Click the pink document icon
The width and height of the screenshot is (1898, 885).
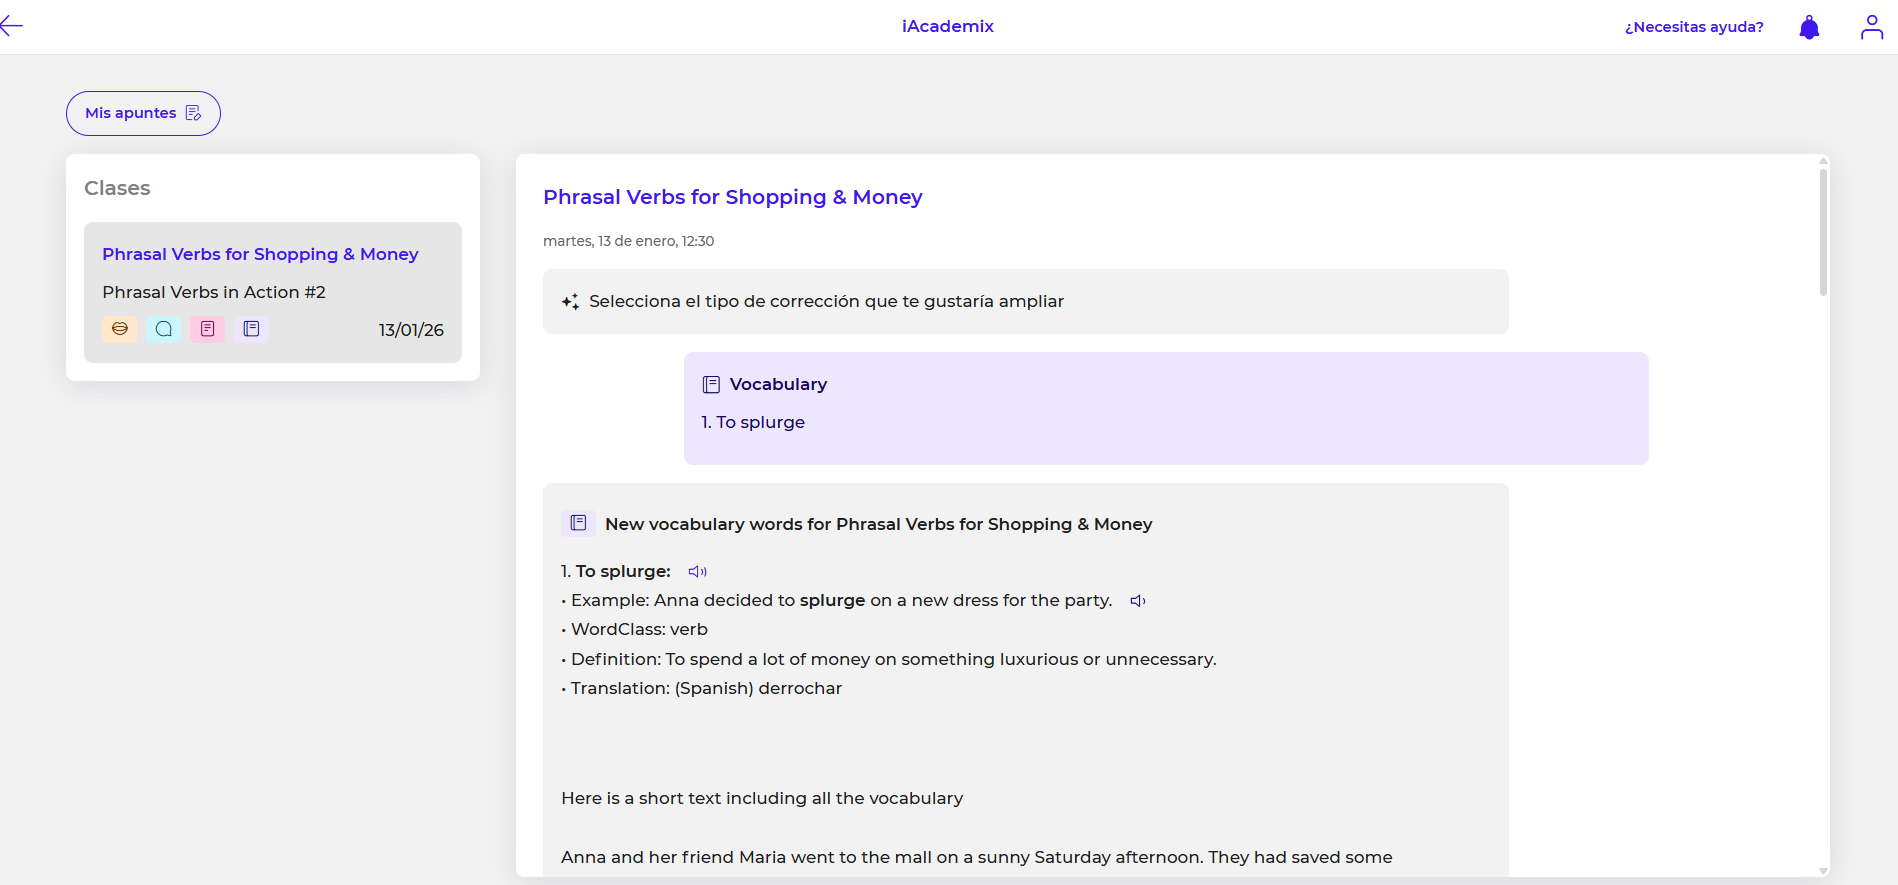[208, 329]
